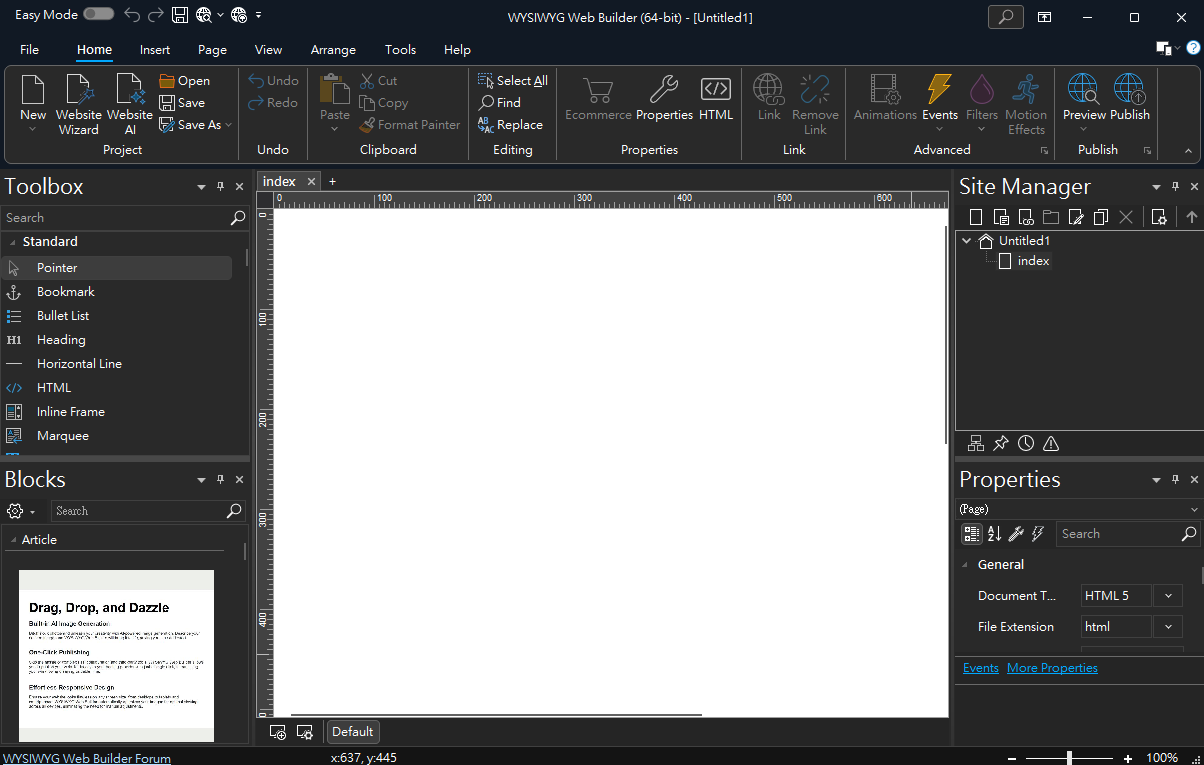Open Motion Effects tool

1026,105
